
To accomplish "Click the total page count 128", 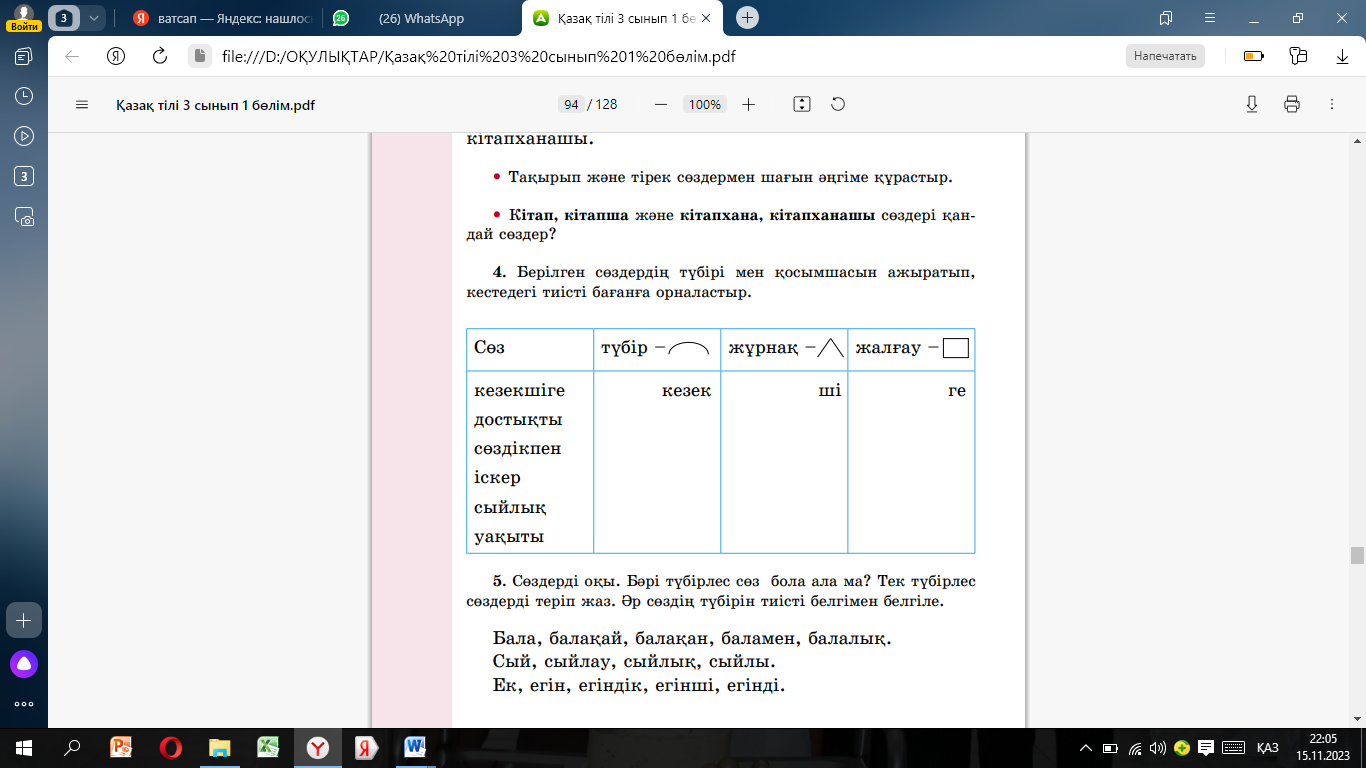I will click(606, 104).
